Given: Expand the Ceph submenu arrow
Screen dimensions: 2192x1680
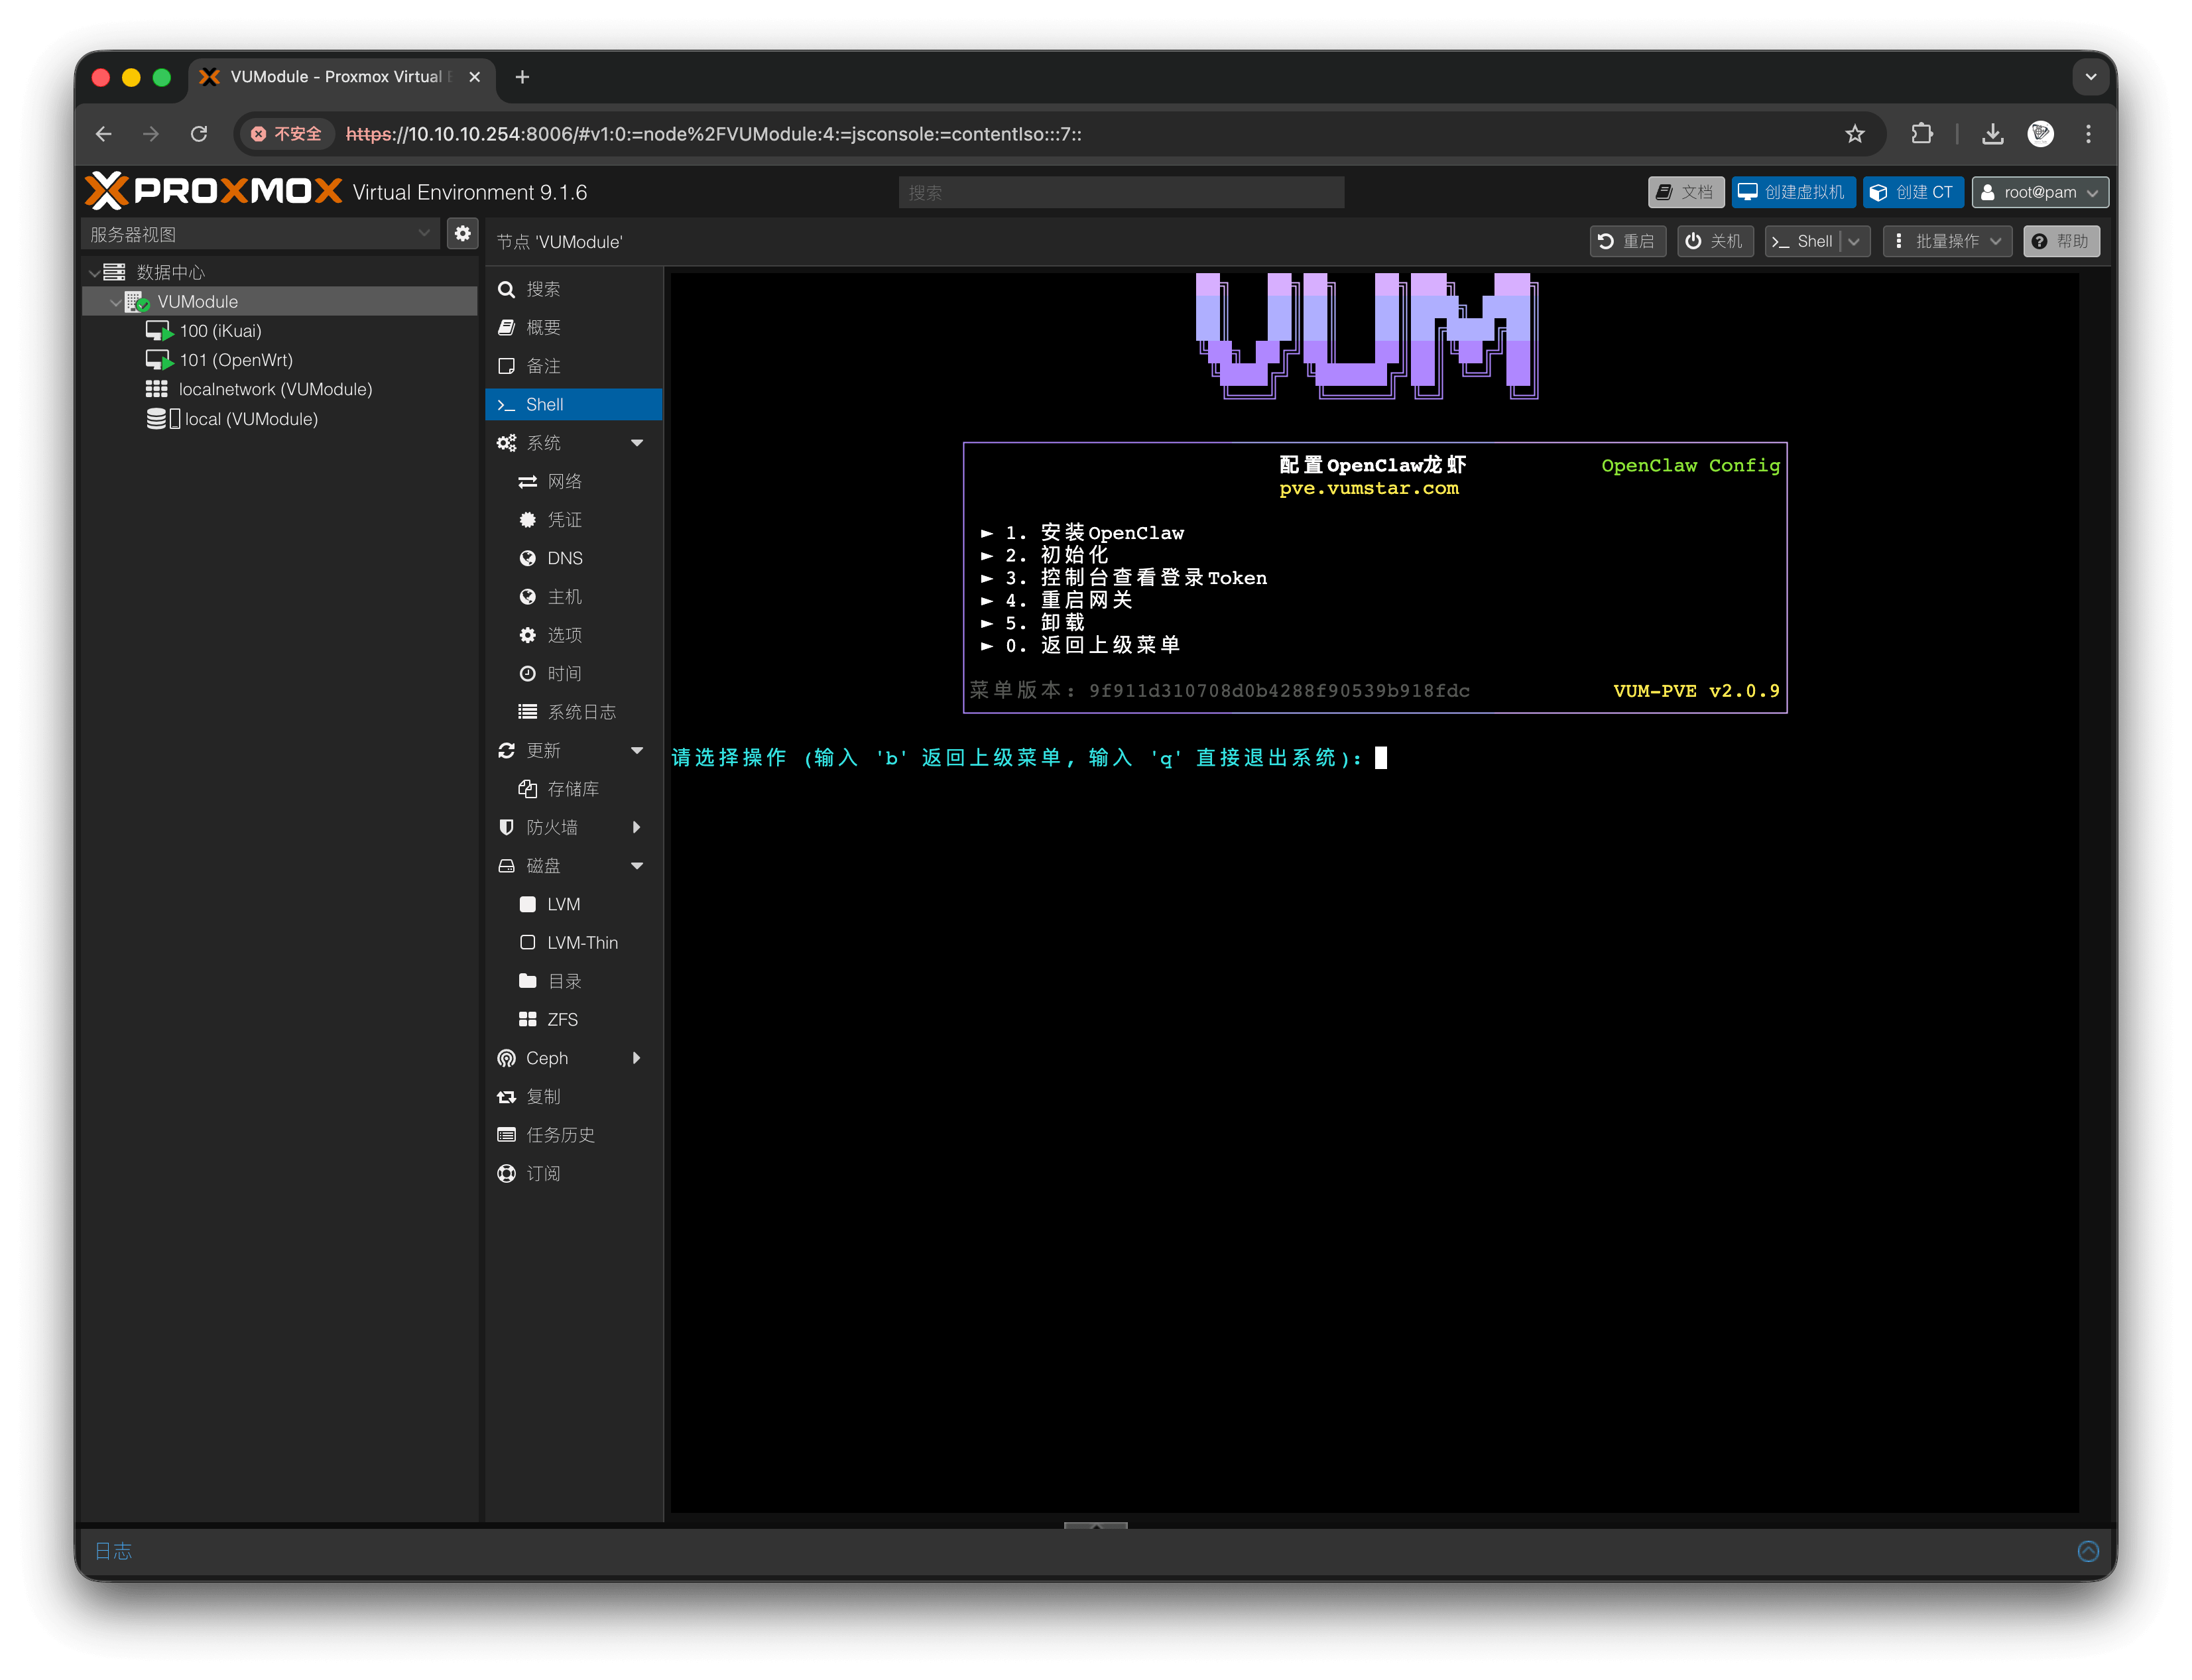Looking at the screenshot, I should click(637, 1058).
